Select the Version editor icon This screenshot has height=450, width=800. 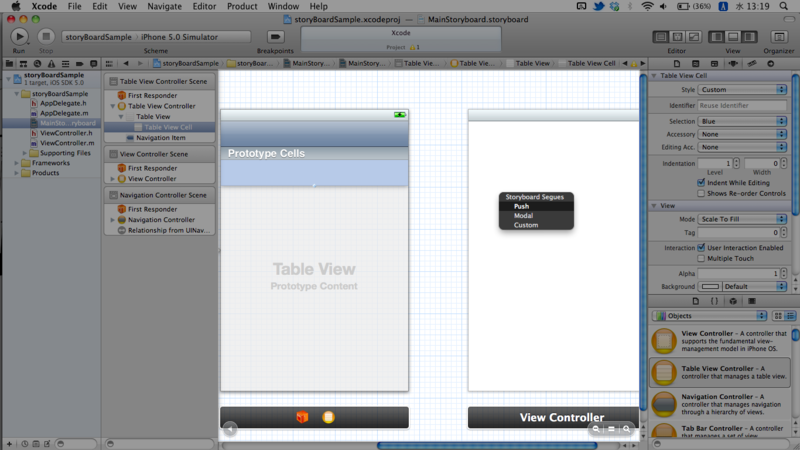694,37
